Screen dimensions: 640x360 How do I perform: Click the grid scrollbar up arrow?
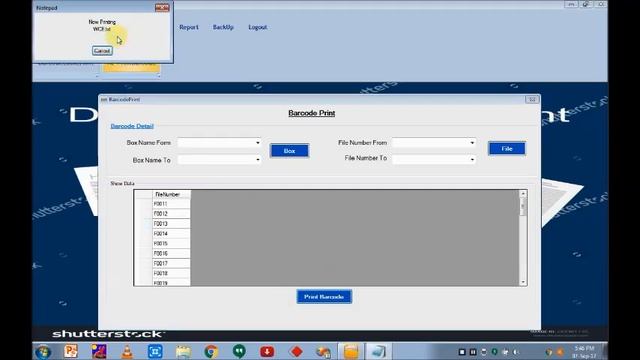523,193
